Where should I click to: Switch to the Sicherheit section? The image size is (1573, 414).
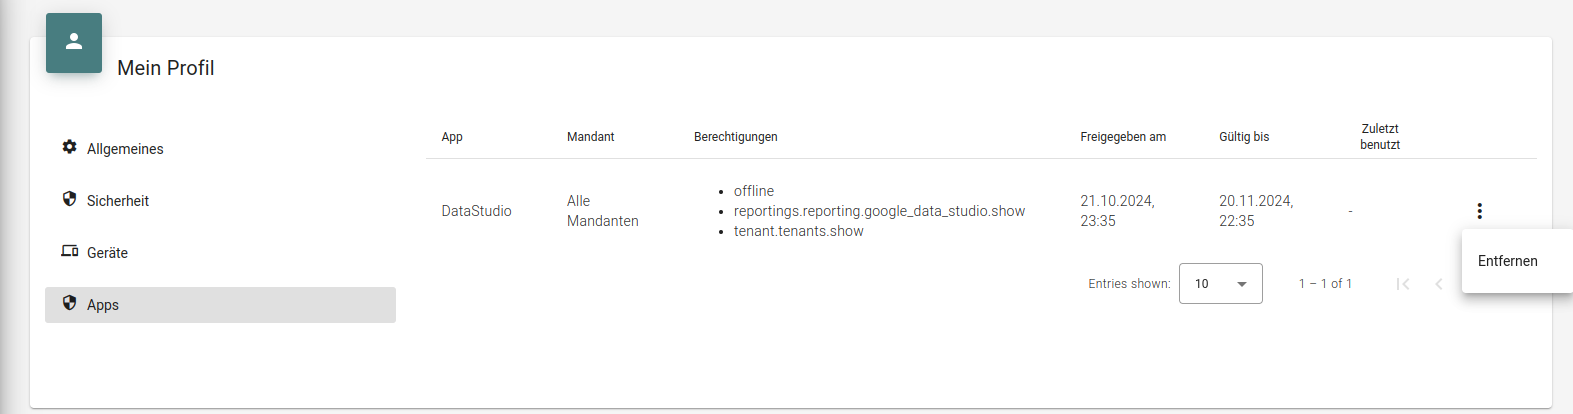coord(118,201)
